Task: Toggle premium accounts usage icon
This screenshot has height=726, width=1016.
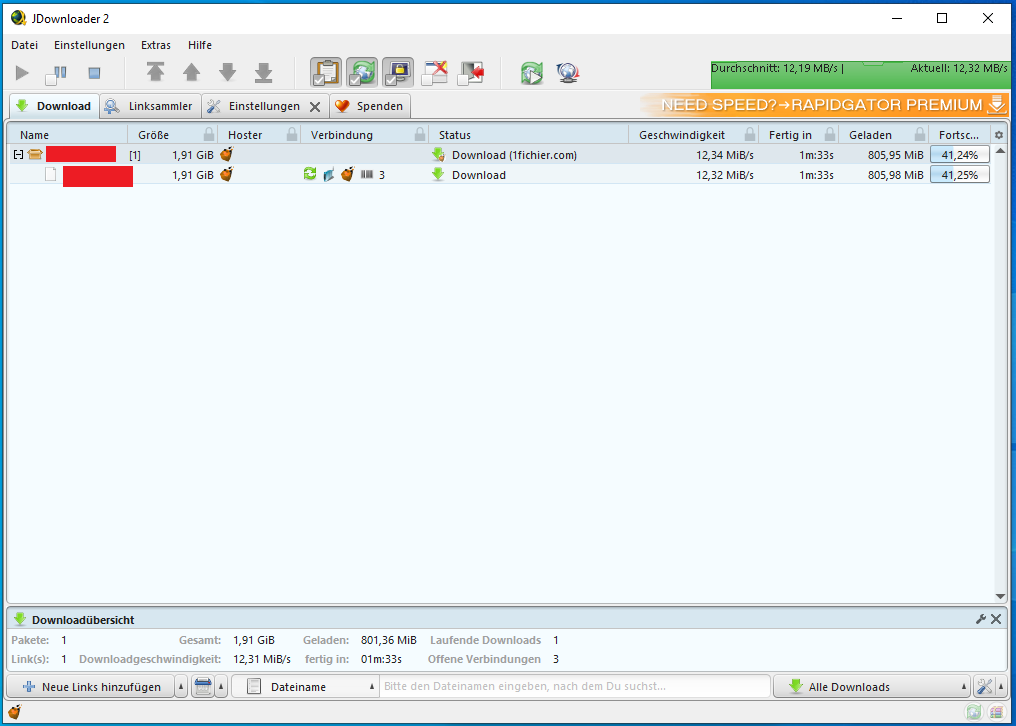Action: [x=398, y=73]
